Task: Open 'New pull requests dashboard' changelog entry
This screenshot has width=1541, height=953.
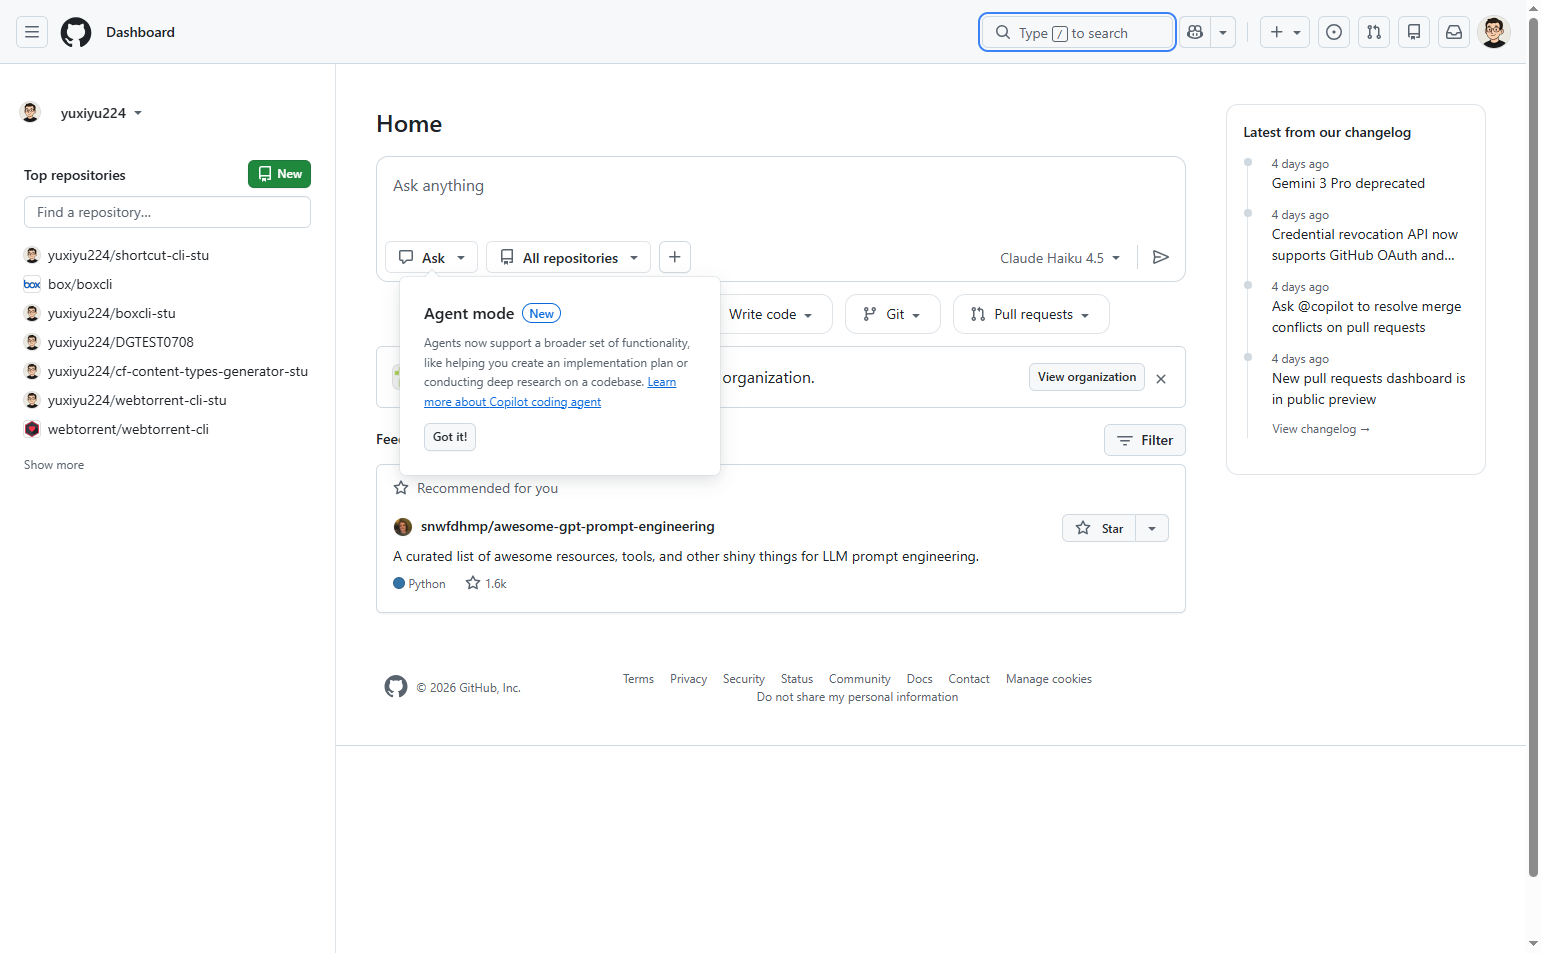Action: (x=1368, y=389)
